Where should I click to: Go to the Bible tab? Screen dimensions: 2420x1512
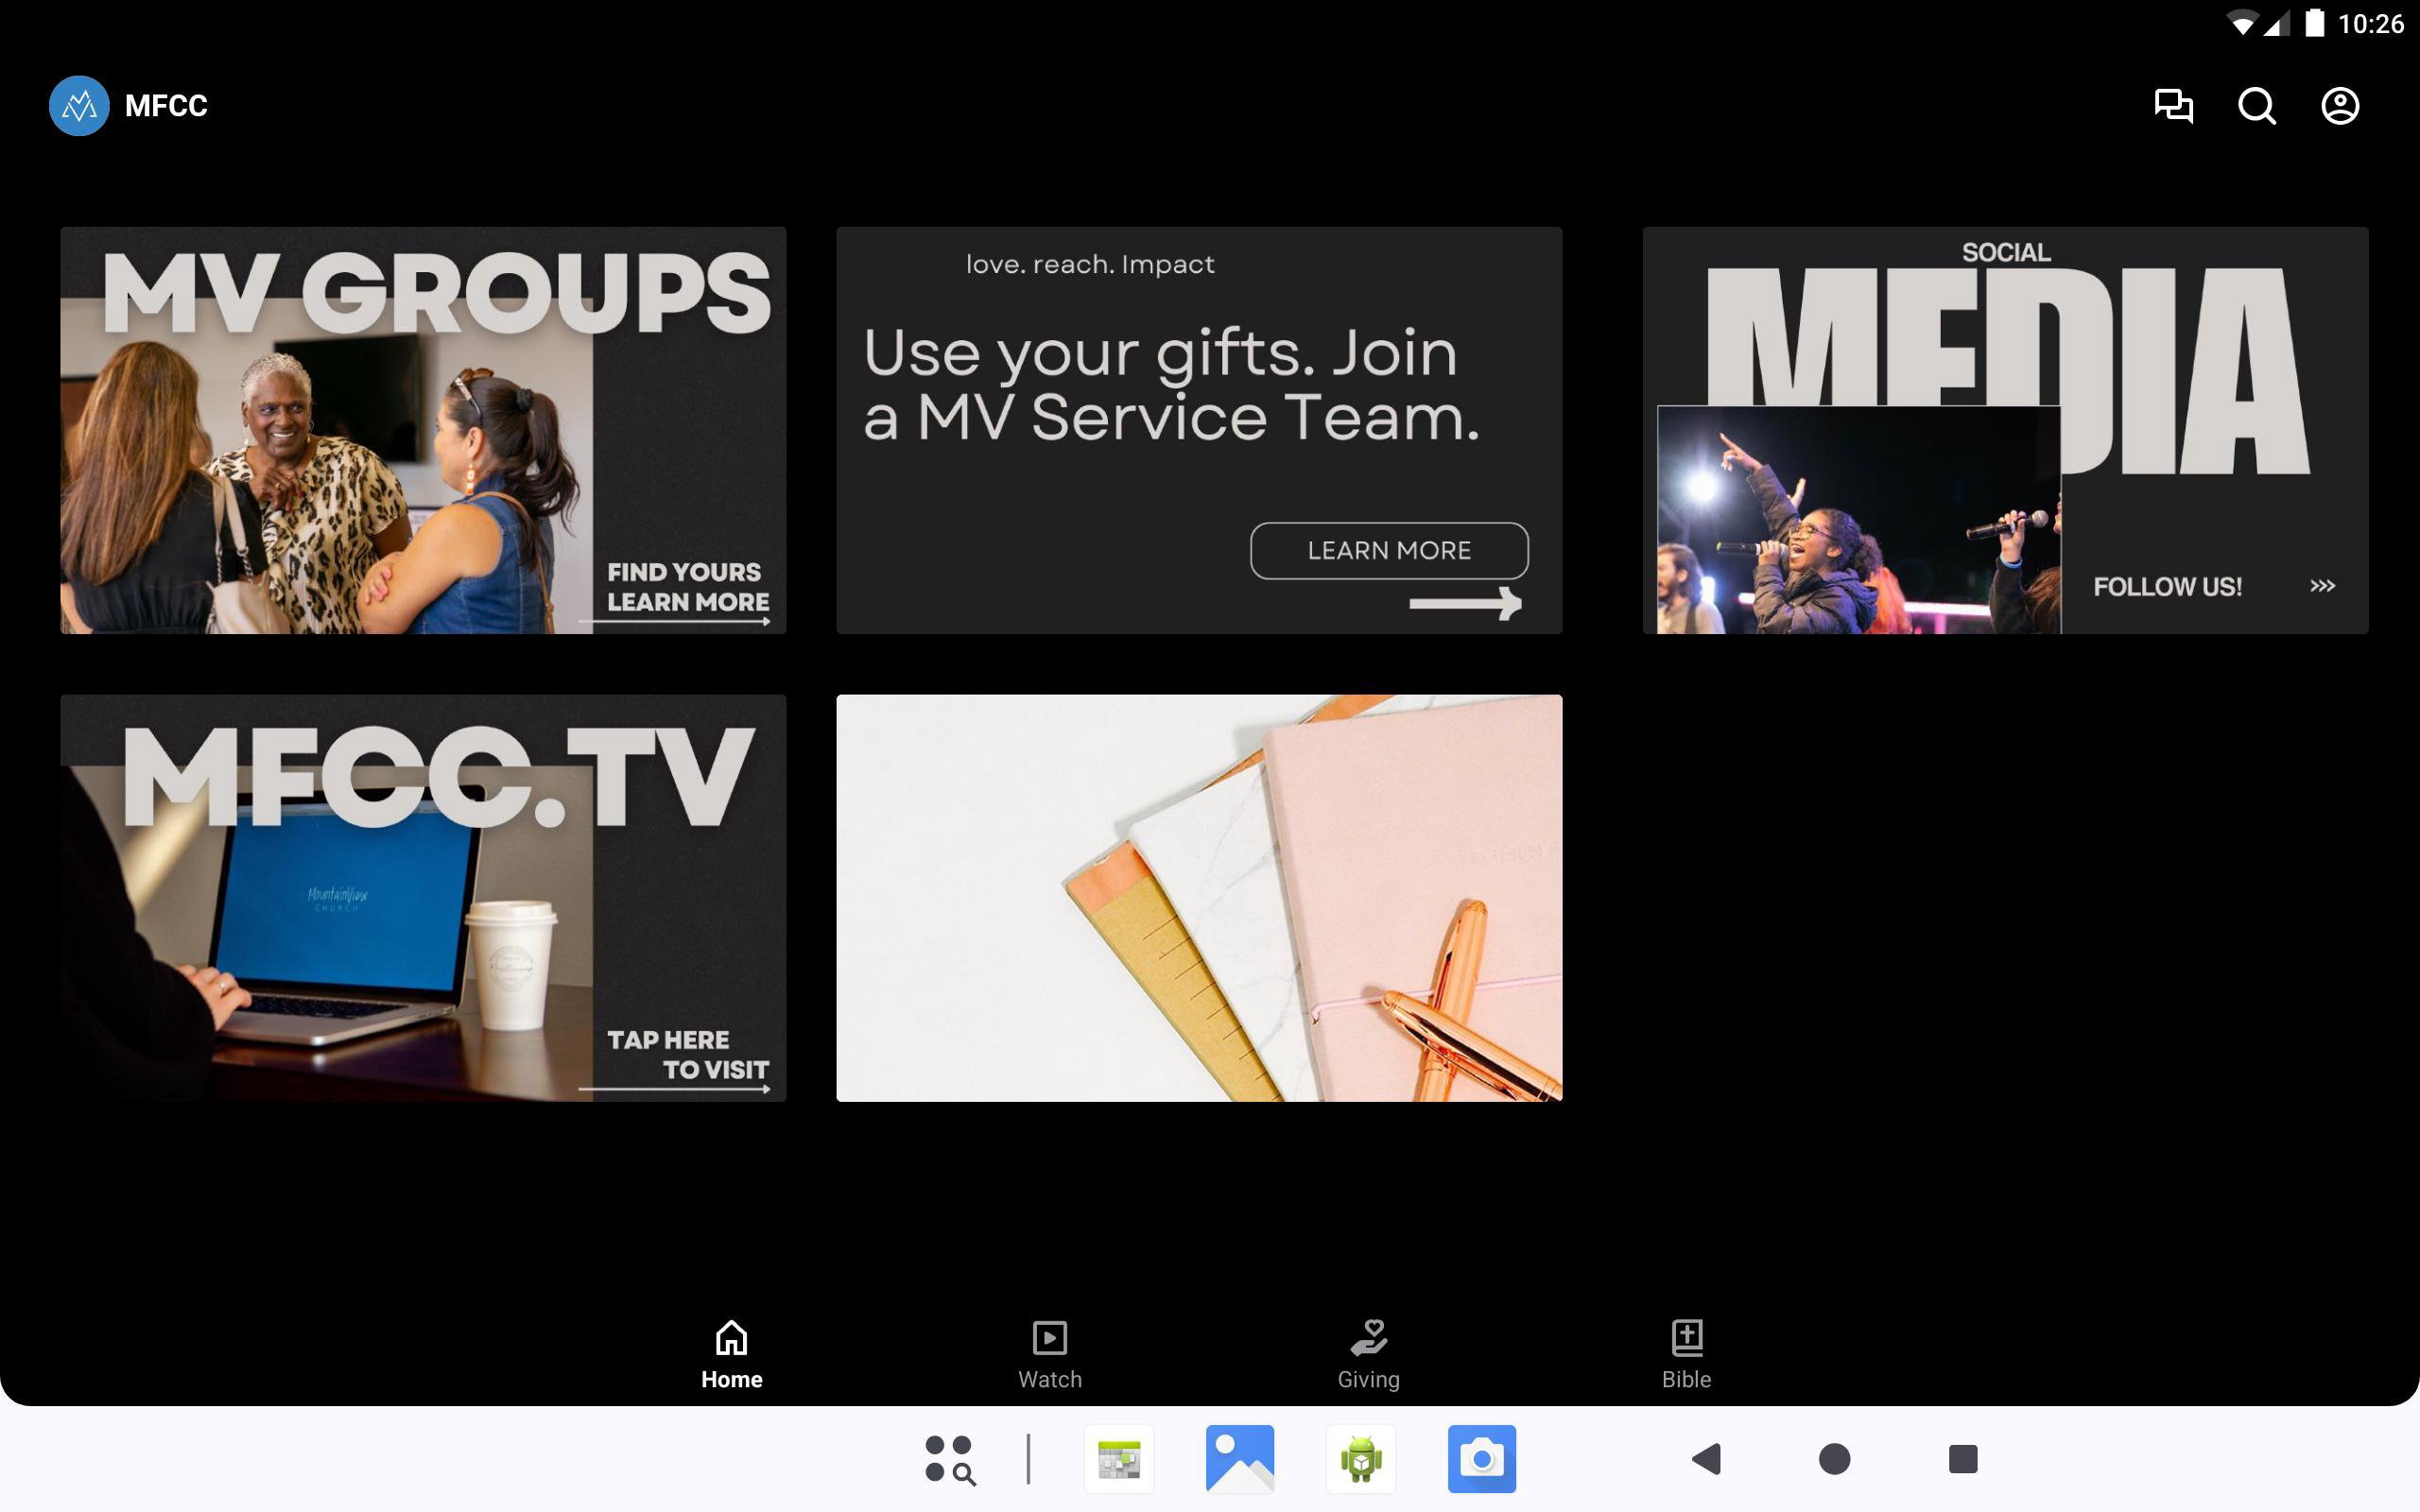[1686, 1354]
